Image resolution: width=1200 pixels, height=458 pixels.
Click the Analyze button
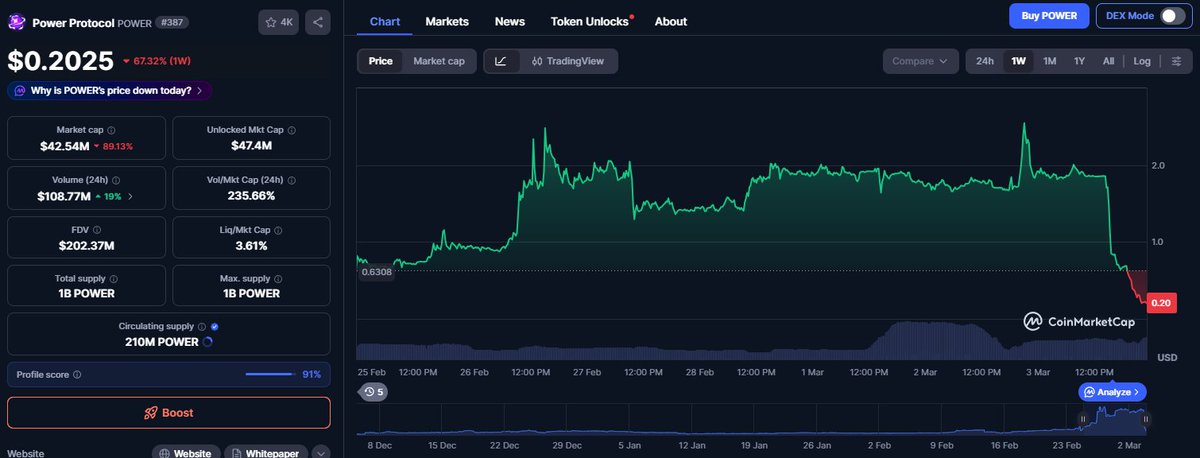tap(1112, 392)
